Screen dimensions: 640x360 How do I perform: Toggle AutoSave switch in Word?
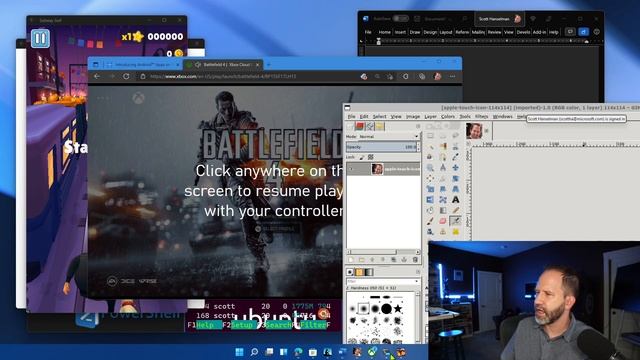tap(400, 19)
